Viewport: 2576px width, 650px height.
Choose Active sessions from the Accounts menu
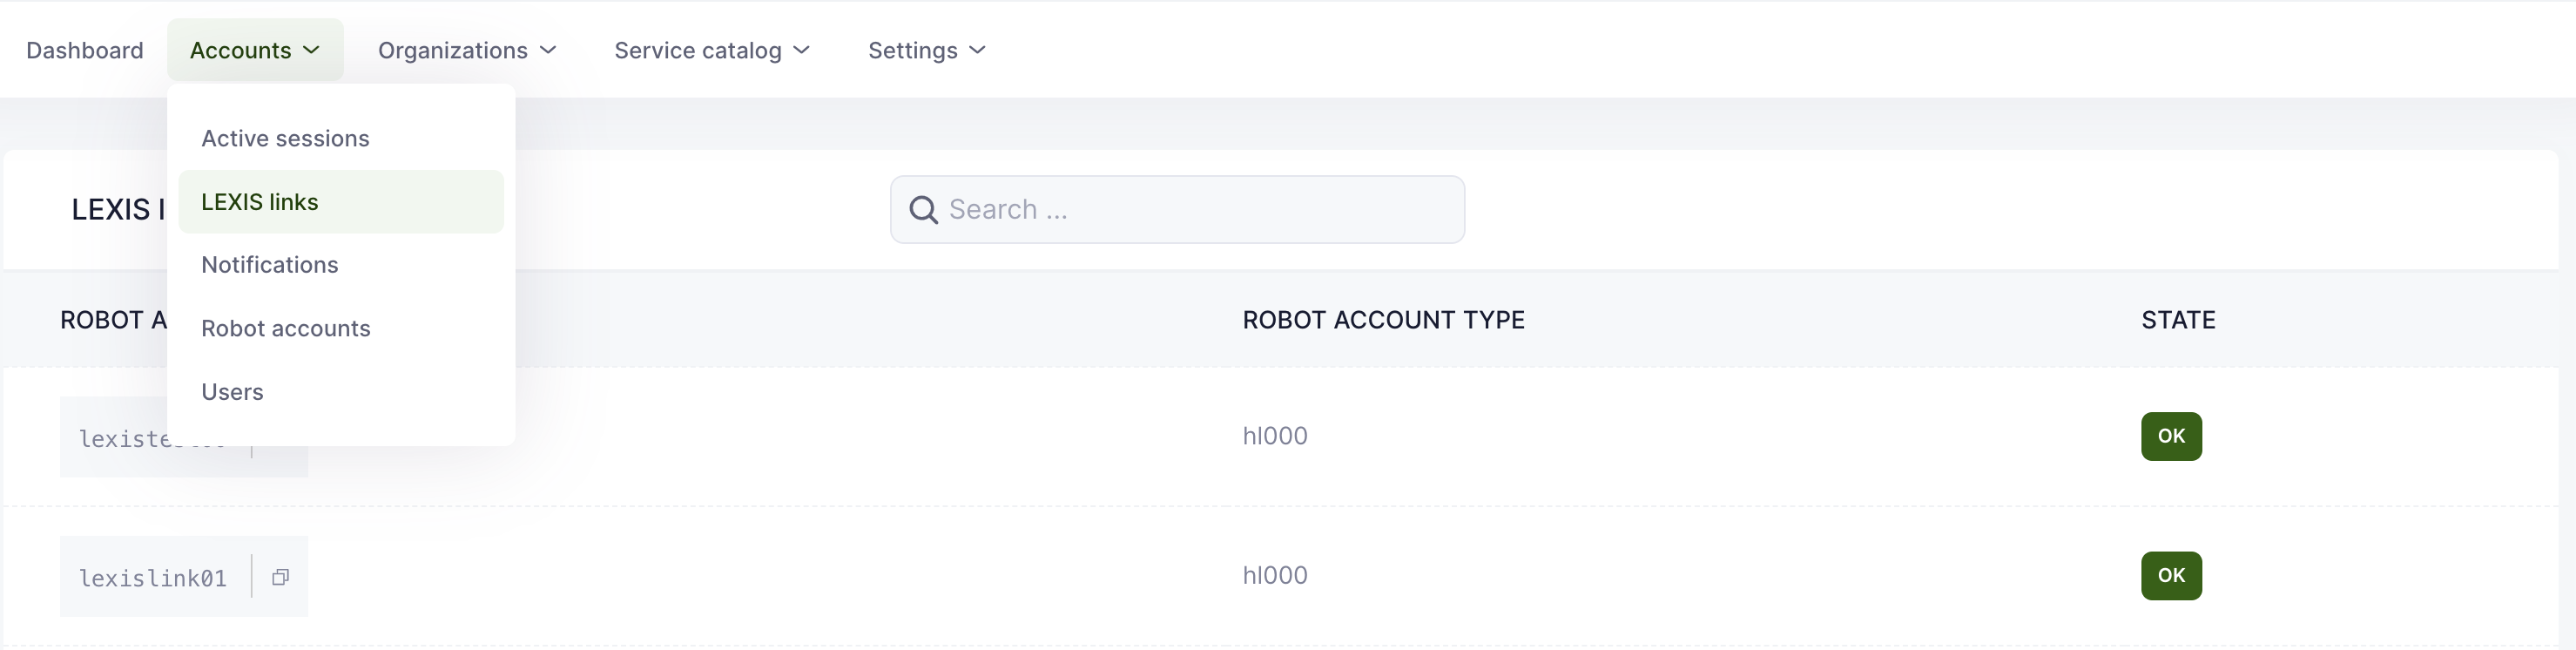point(285,138)
